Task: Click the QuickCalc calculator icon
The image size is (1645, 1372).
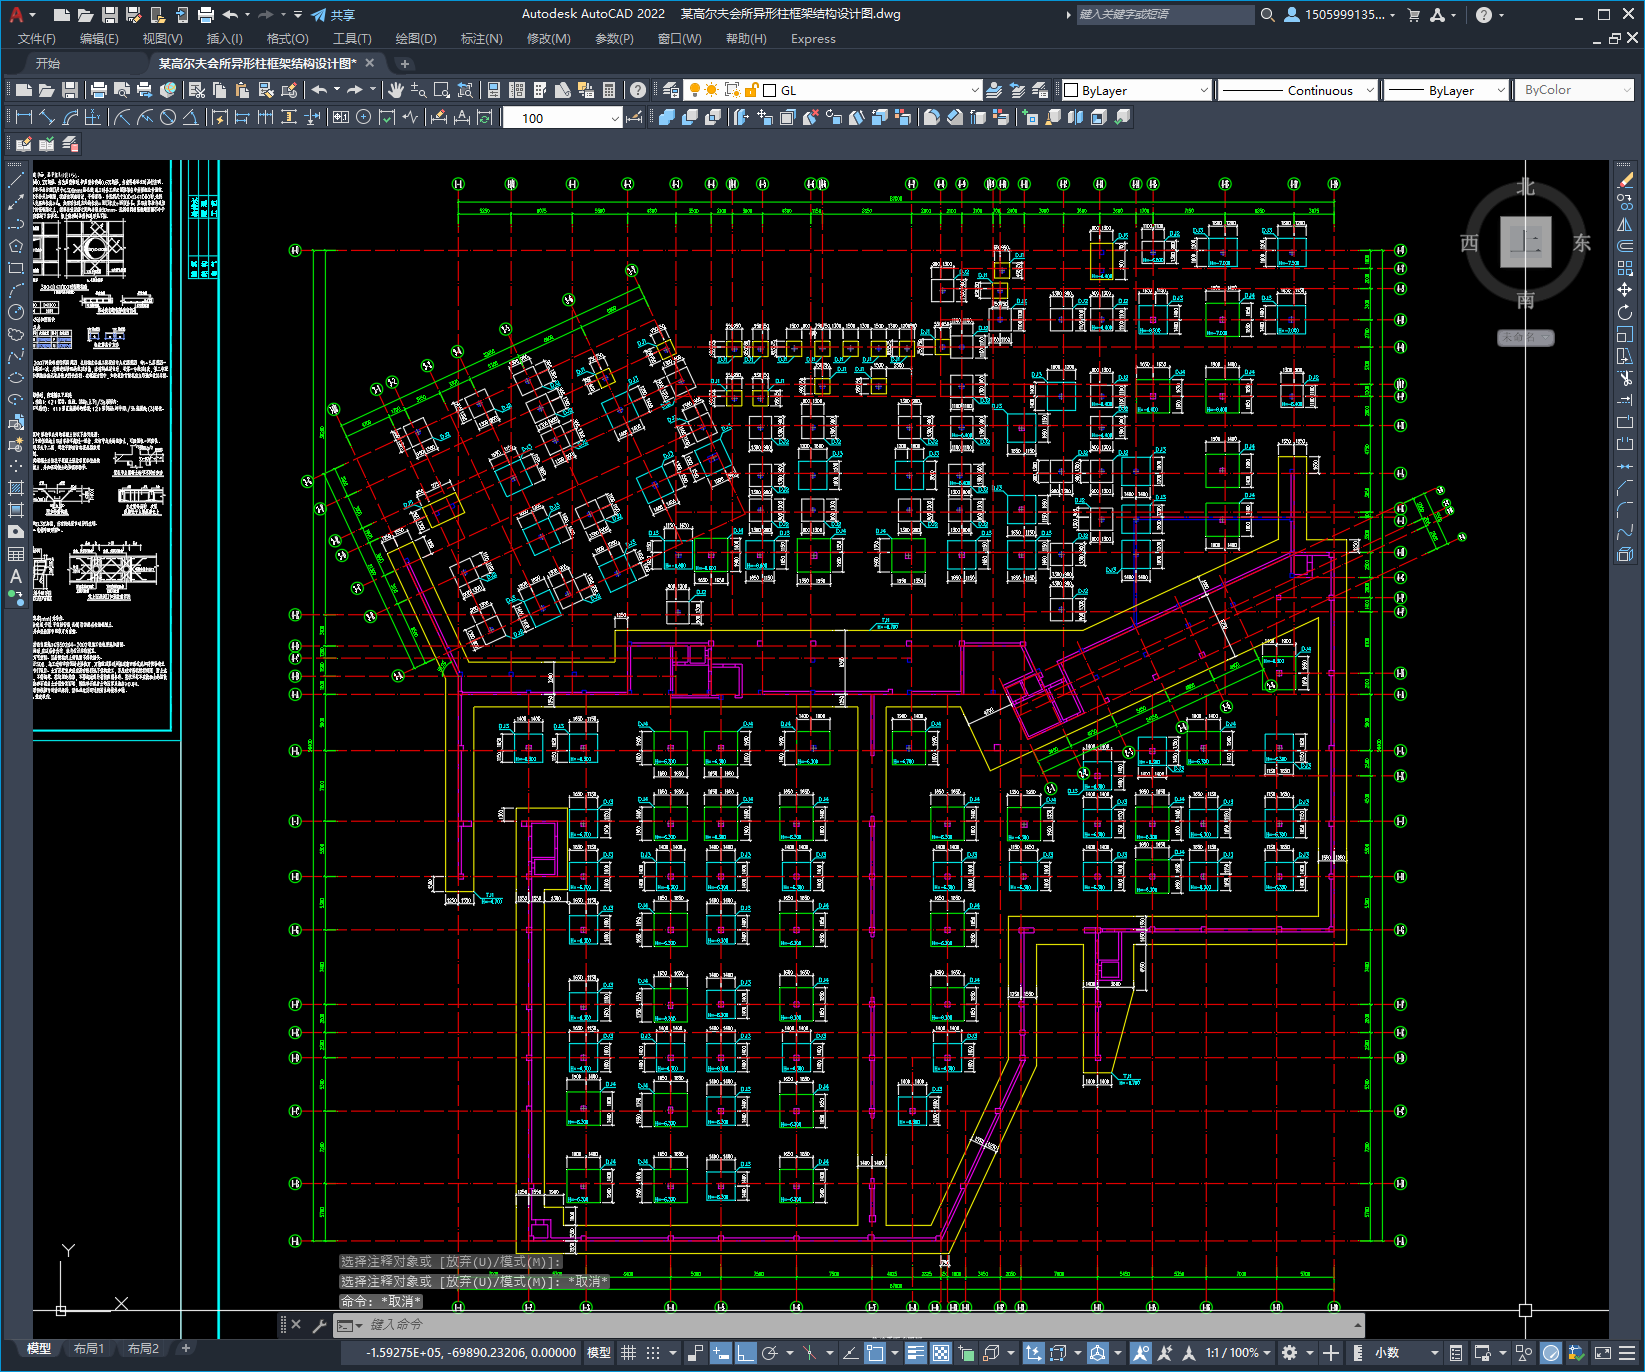Action: (x=609, y=90)
